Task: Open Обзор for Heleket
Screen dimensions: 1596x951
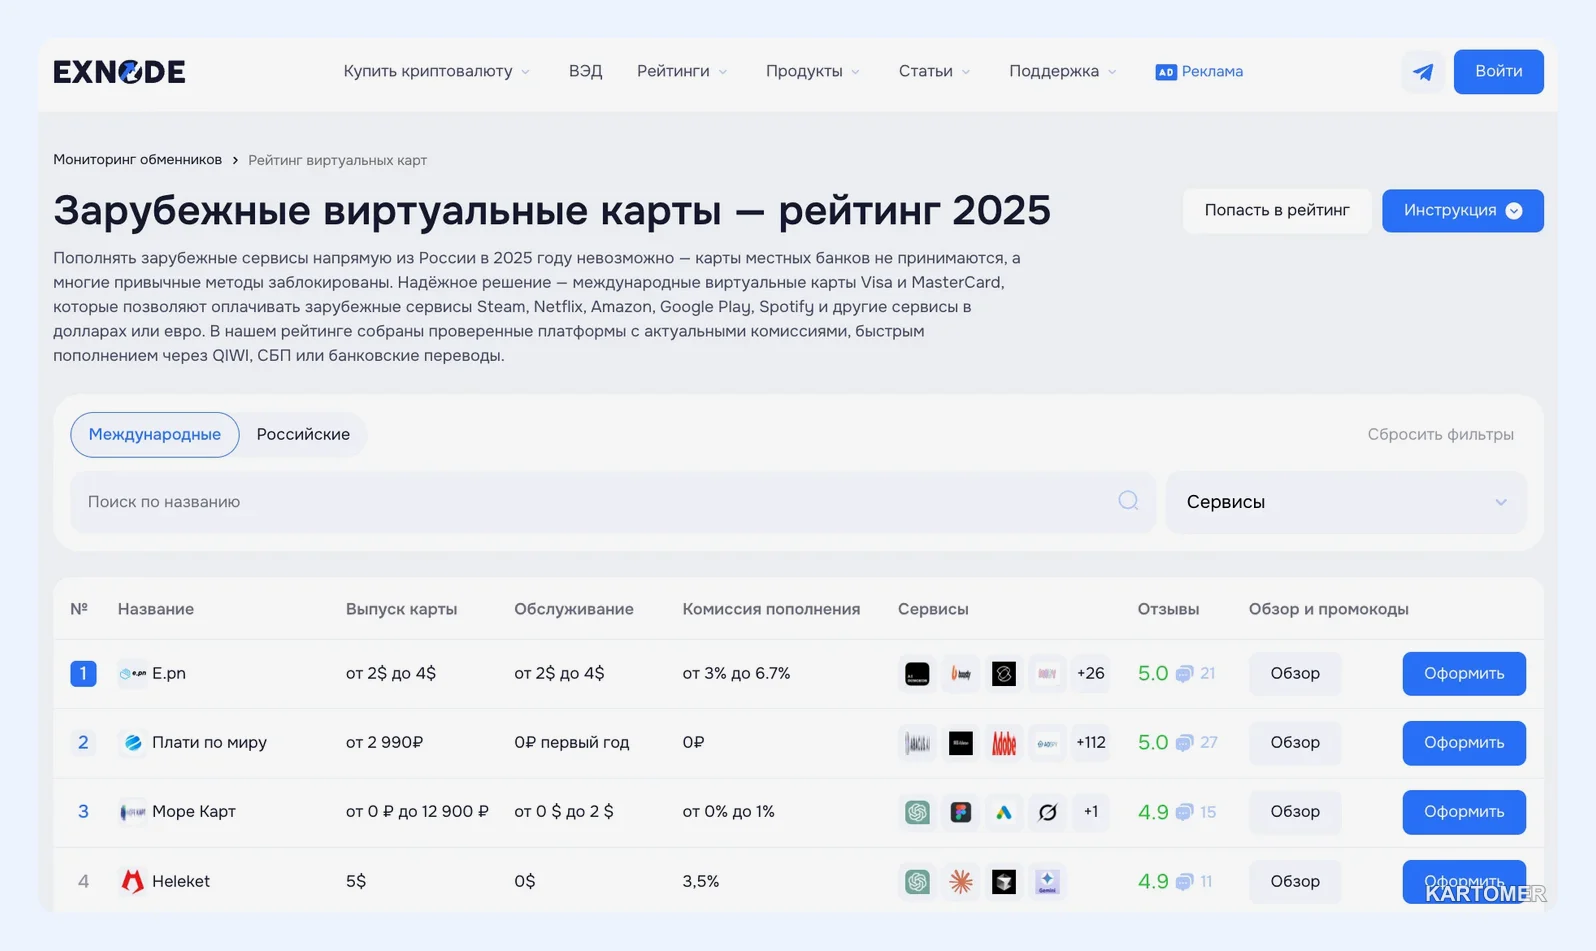Action: 1294,881
